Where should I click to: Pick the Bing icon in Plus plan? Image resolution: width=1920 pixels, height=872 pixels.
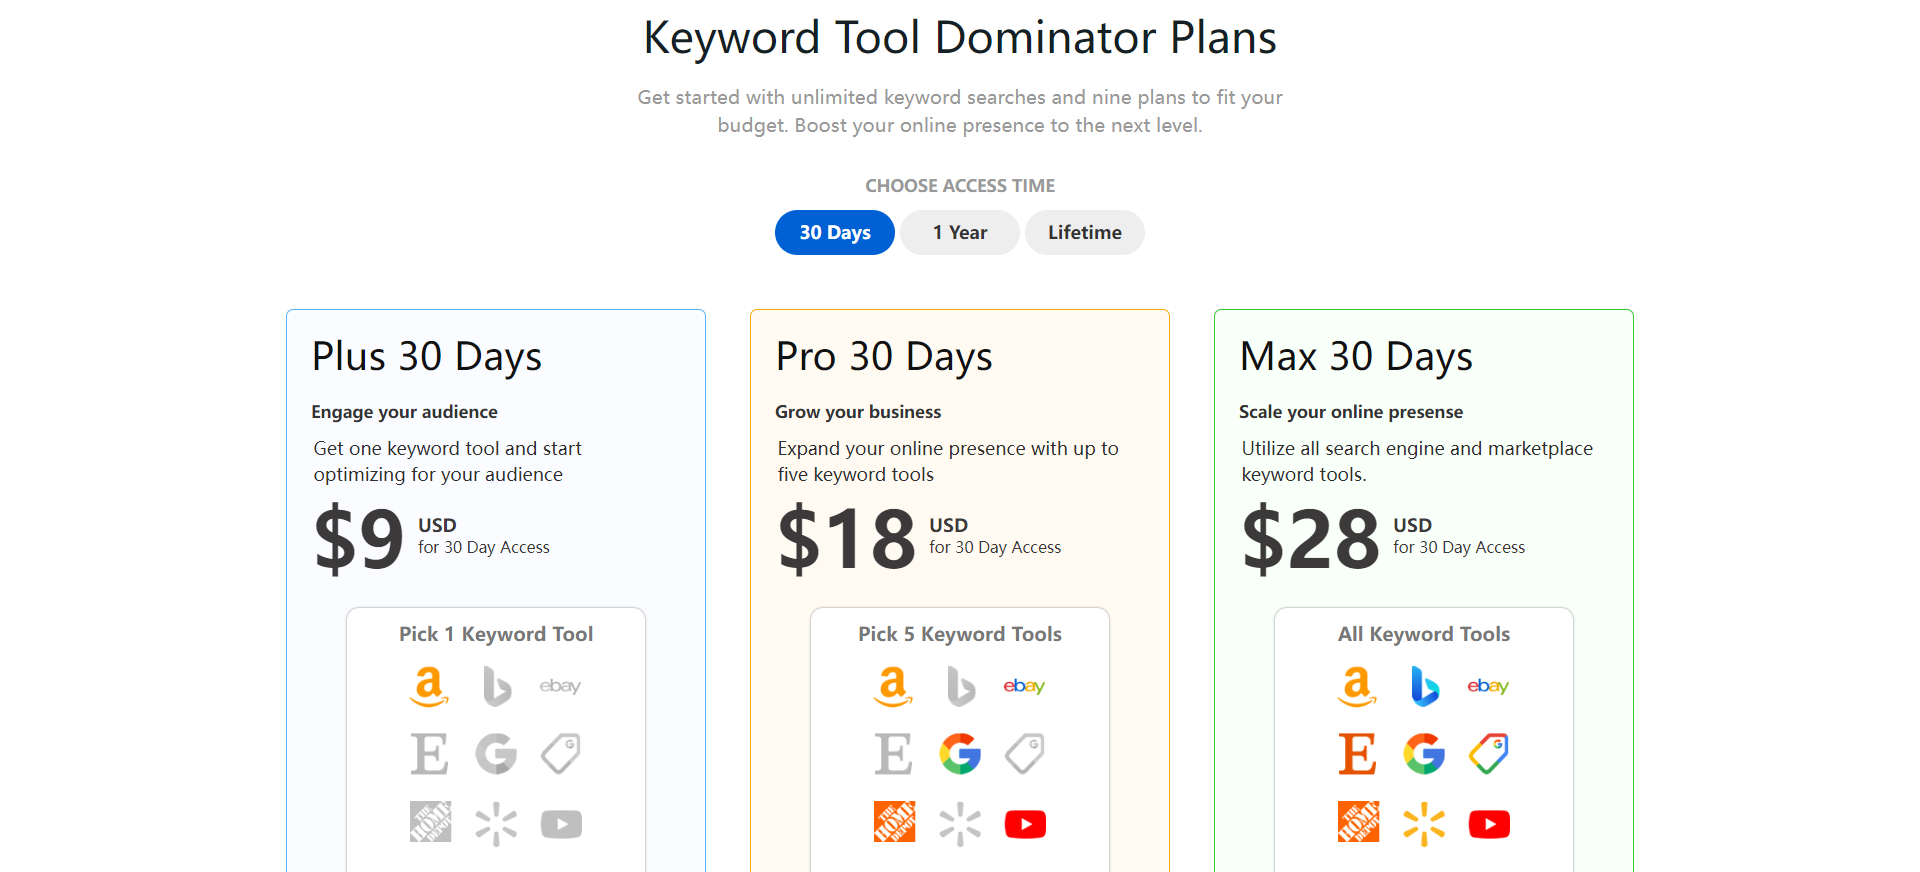[496, 687]
